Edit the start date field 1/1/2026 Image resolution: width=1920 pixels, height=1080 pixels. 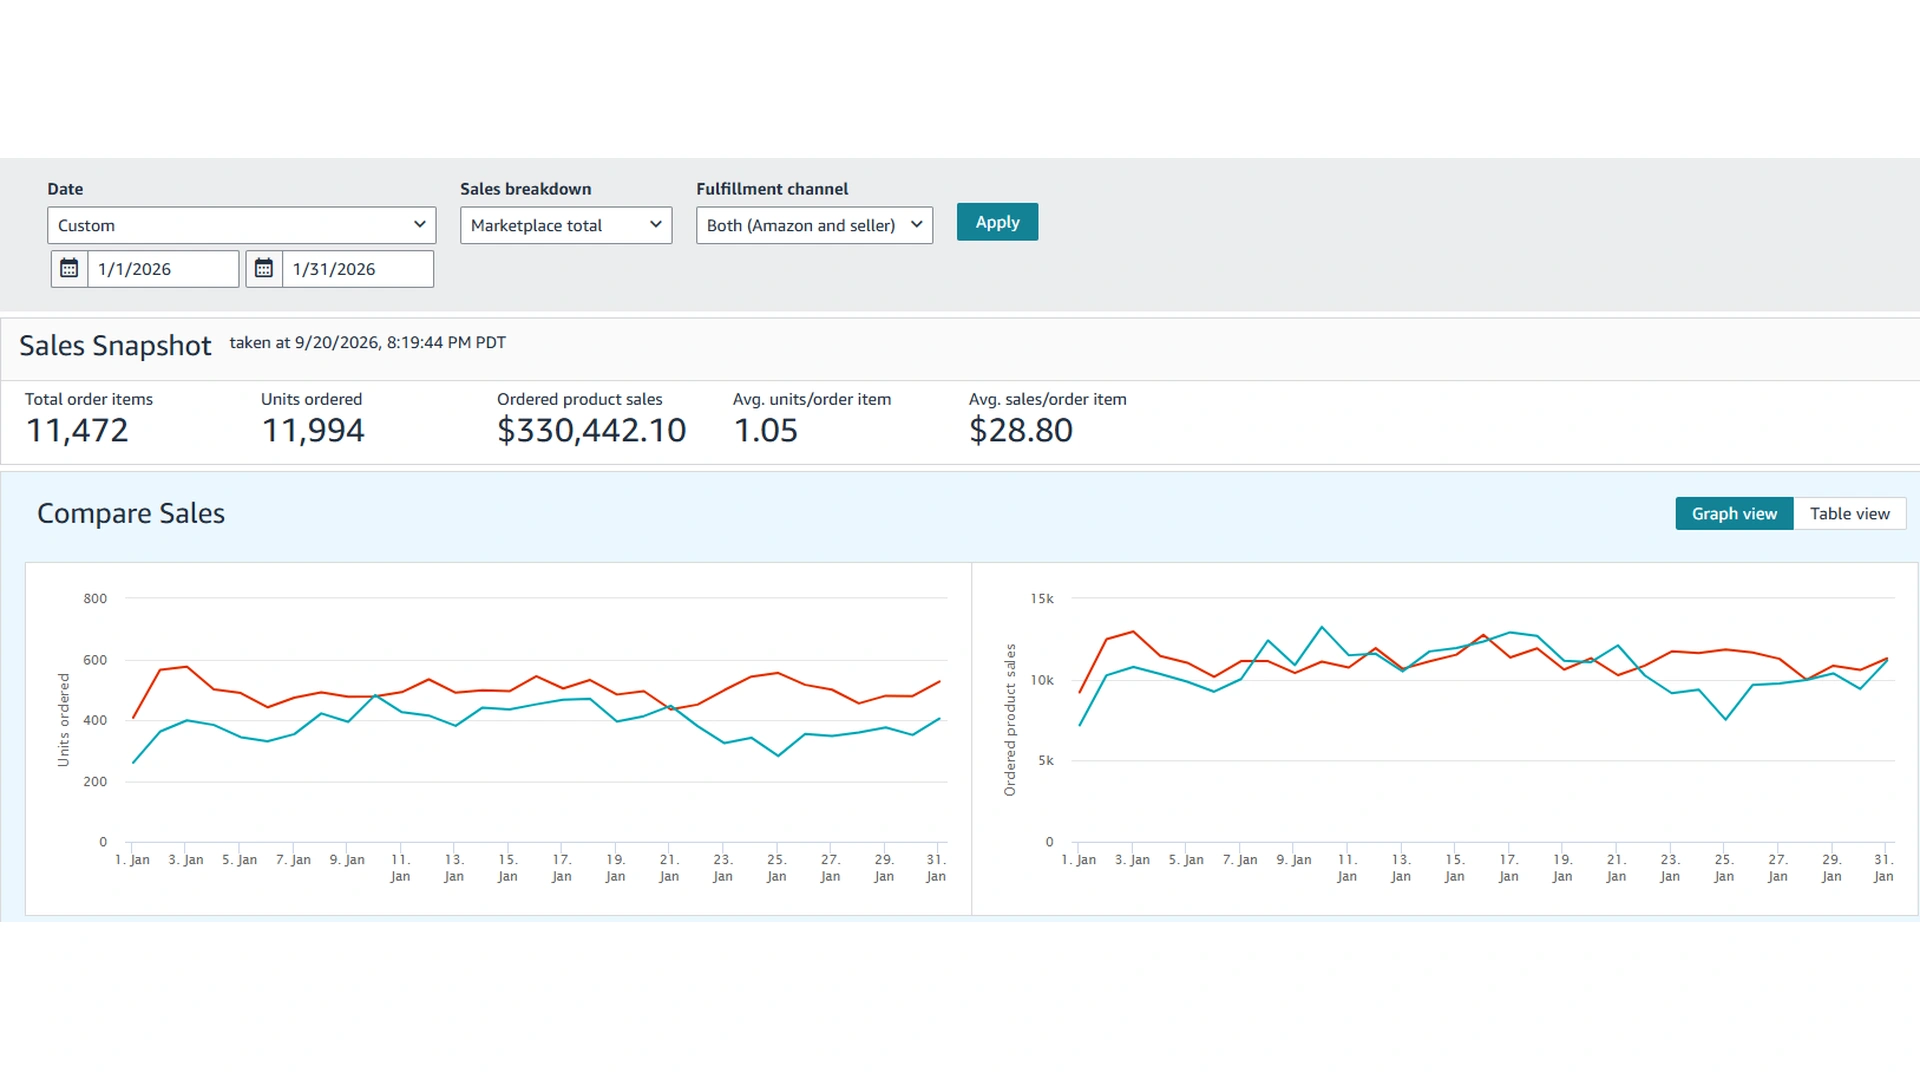tap(163, 269)
